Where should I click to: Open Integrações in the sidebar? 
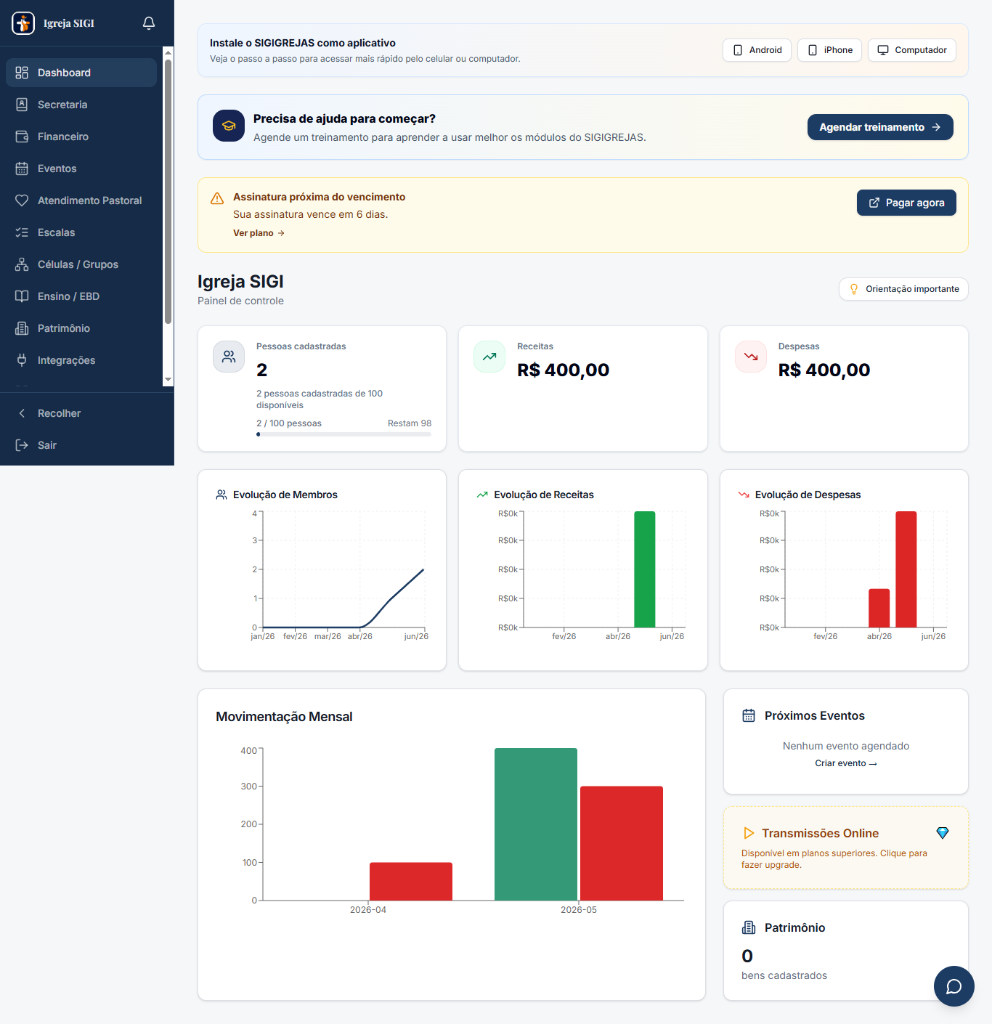tap(81, 360)
